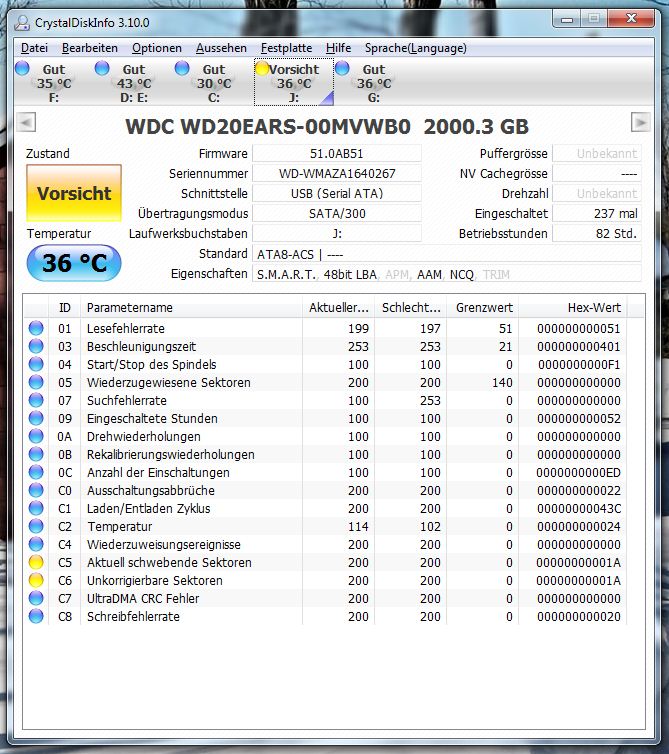Close the CrystalDiskInfo window
The width and height of the screenshot is (669, 754).
[x=631, y=19]
